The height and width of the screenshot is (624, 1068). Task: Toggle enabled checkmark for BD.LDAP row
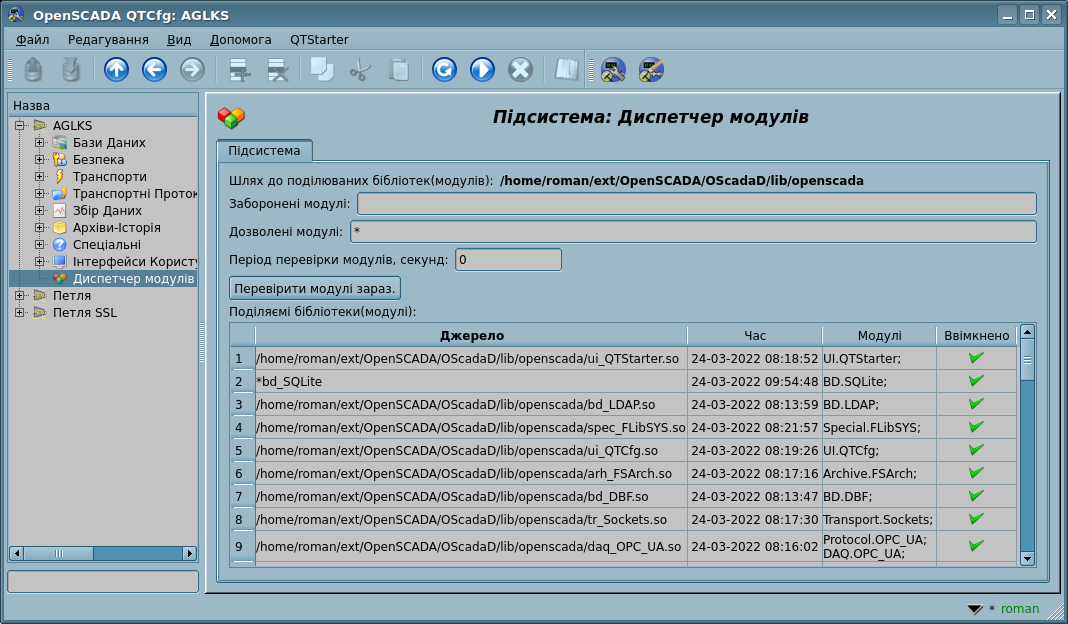click(976, 404)
